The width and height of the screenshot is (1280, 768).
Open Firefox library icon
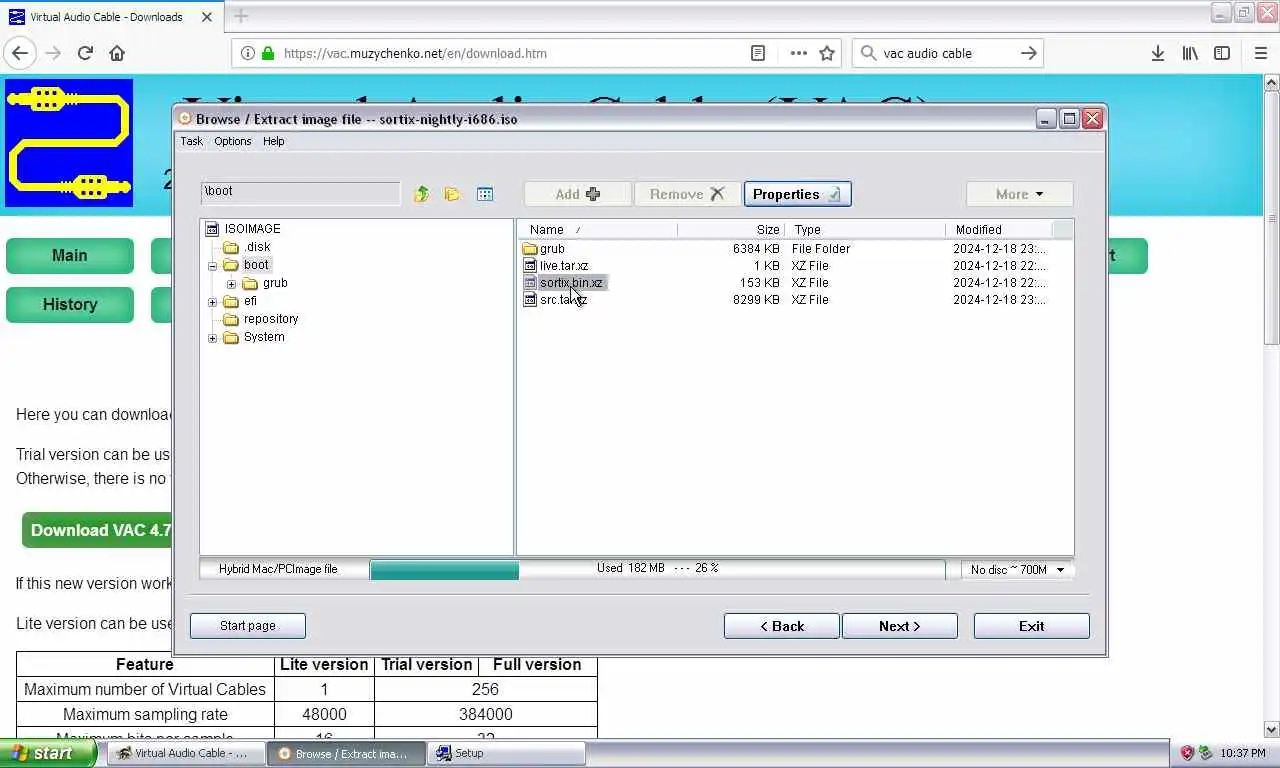click(1190, 53)
